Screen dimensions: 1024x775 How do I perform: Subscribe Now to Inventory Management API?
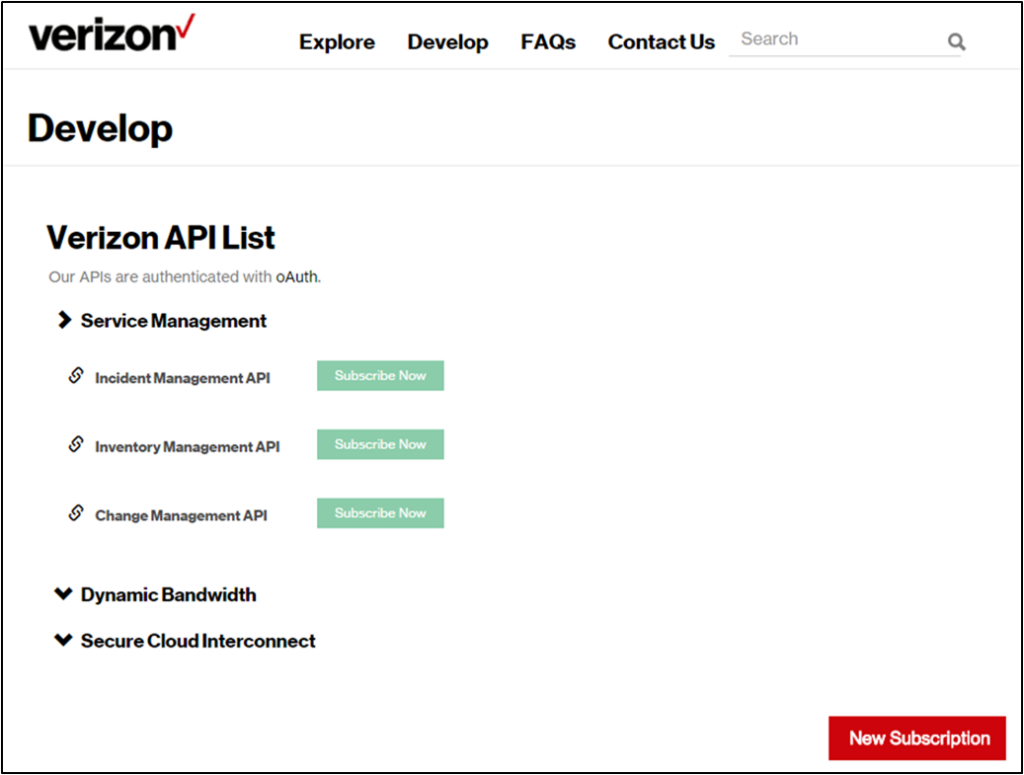[380, 444]
